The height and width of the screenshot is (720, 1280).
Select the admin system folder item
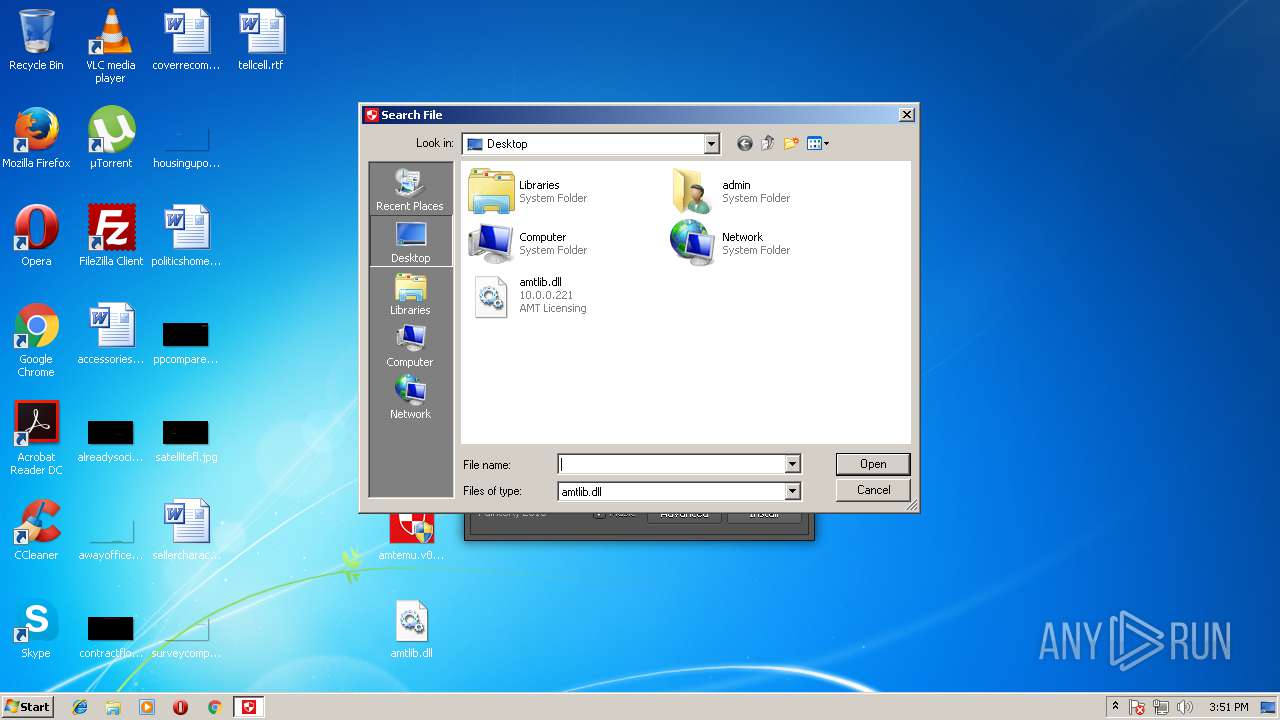click(733, 191)
